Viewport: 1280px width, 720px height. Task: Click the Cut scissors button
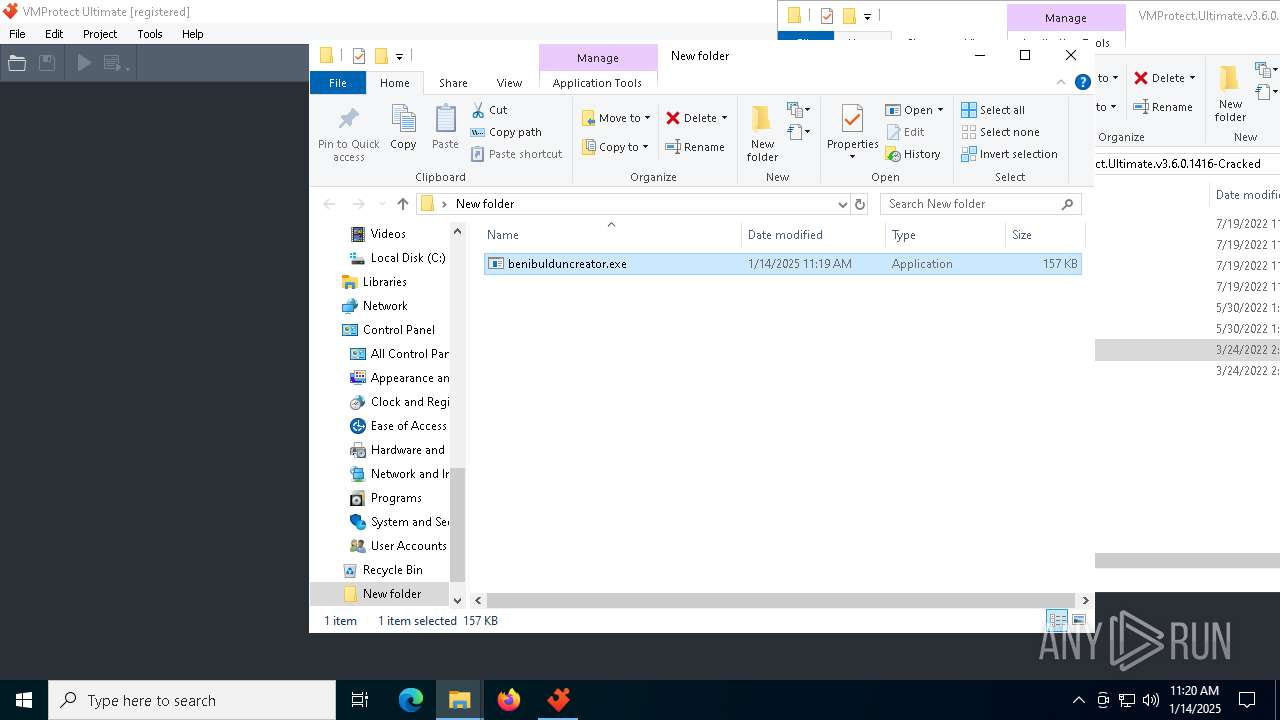click(489, 110)
